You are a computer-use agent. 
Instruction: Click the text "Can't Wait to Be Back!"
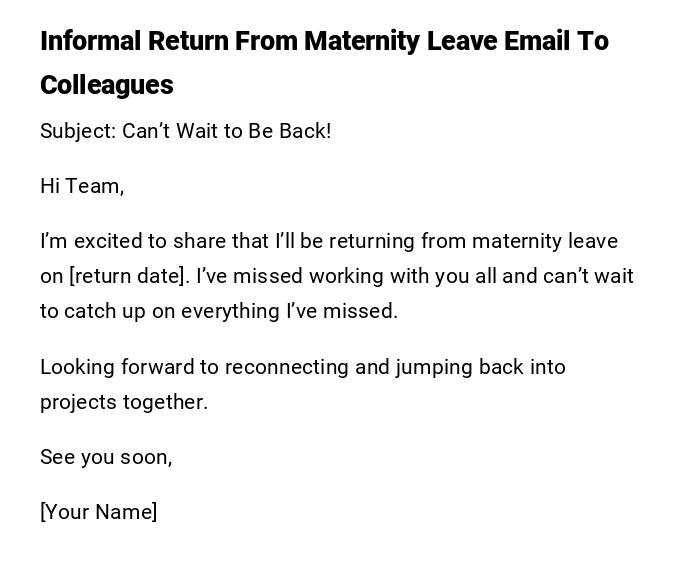pyautogui.click(x=227, y=131)
